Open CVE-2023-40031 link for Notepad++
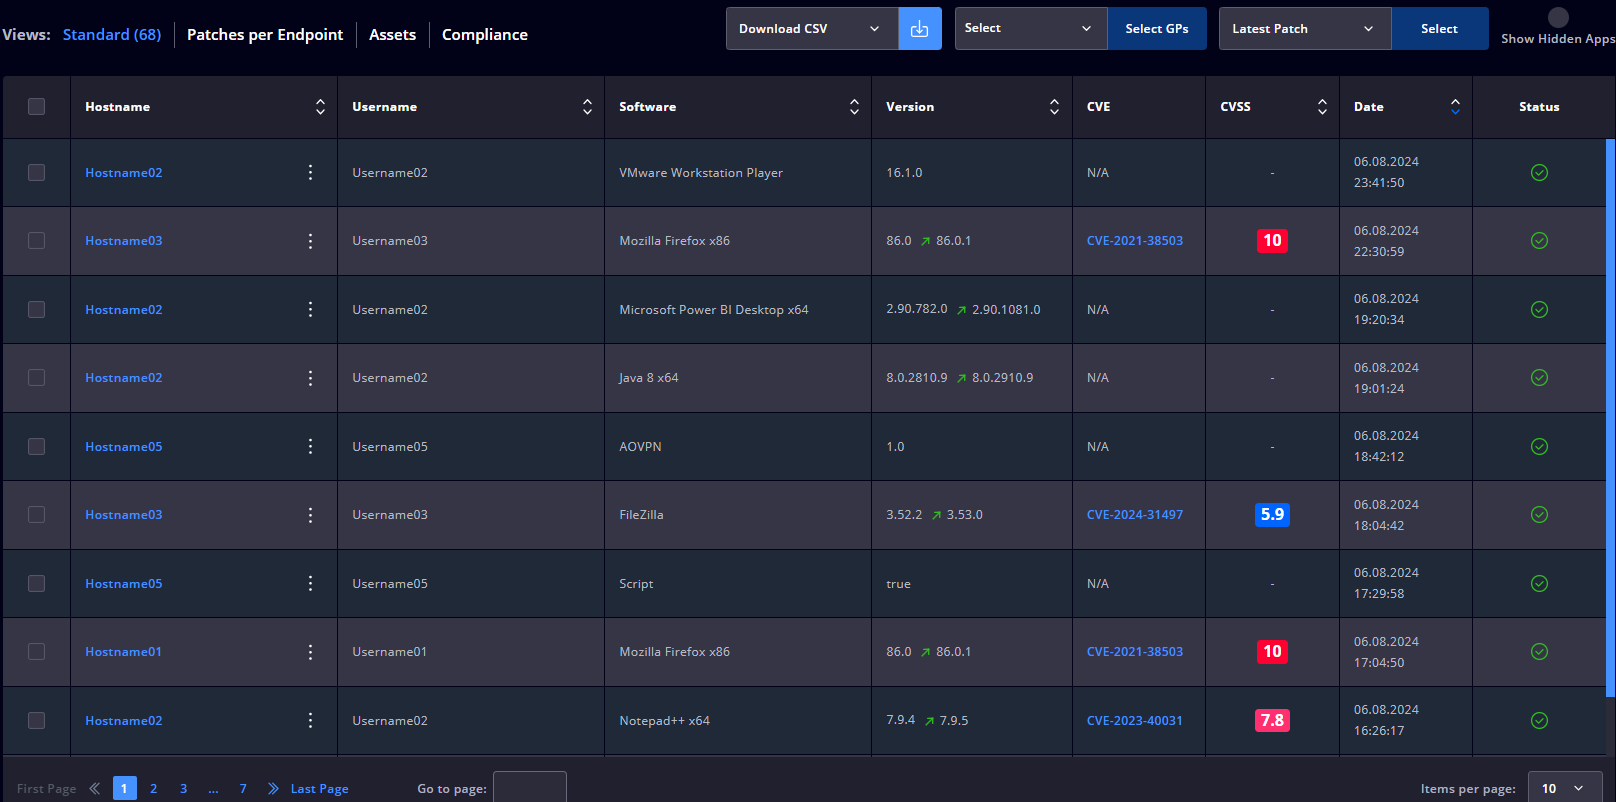Image resolution: width=1616 pixels, height=802 pixels. pos(1135,720)
